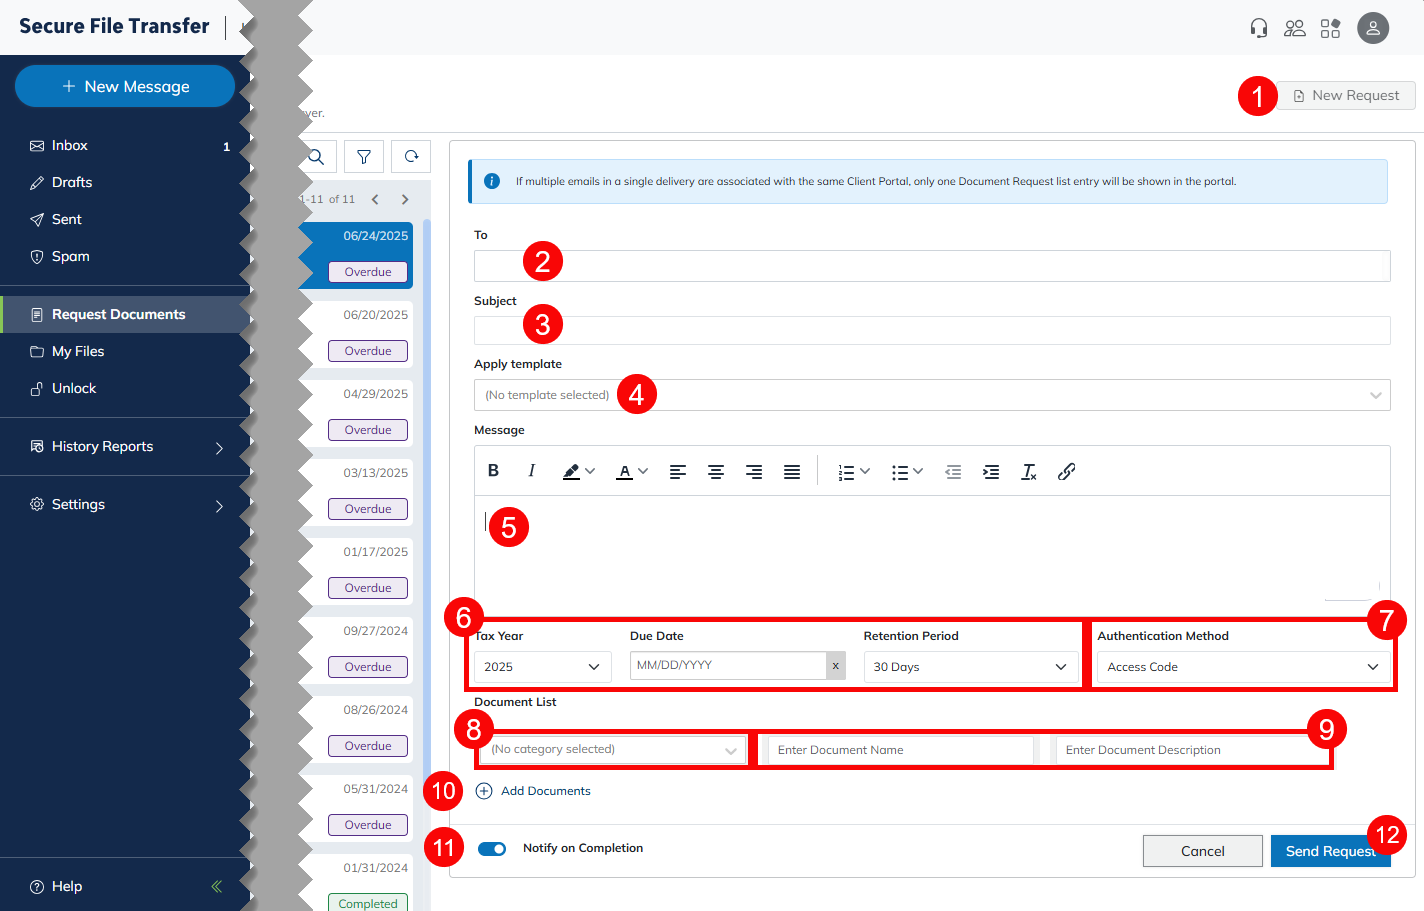Image resolution: width=1424 pixels, height=911 pixels.
Task: Open the Tax Year dropdown
Action: (x=541, y=667)
